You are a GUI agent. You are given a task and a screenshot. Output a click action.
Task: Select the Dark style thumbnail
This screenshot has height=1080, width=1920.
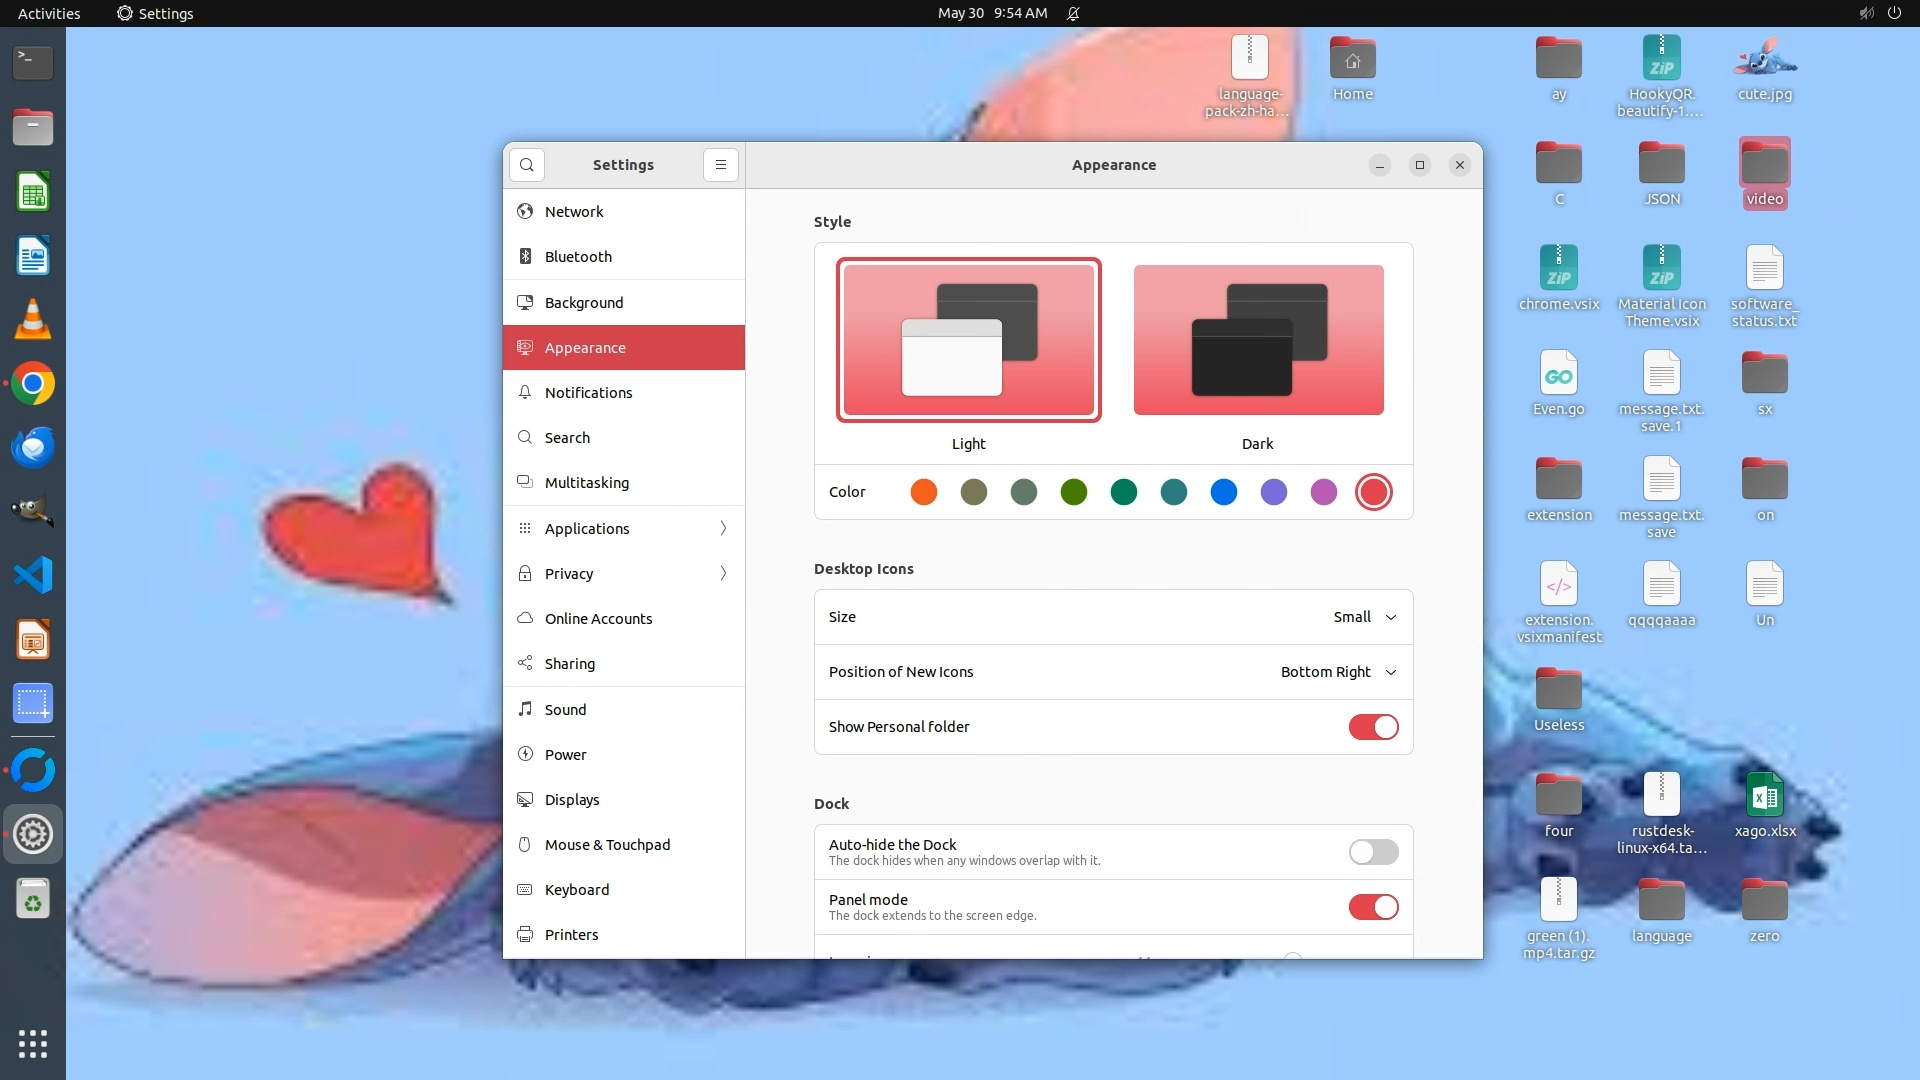pyautogui.click(x=1258, y=340)
